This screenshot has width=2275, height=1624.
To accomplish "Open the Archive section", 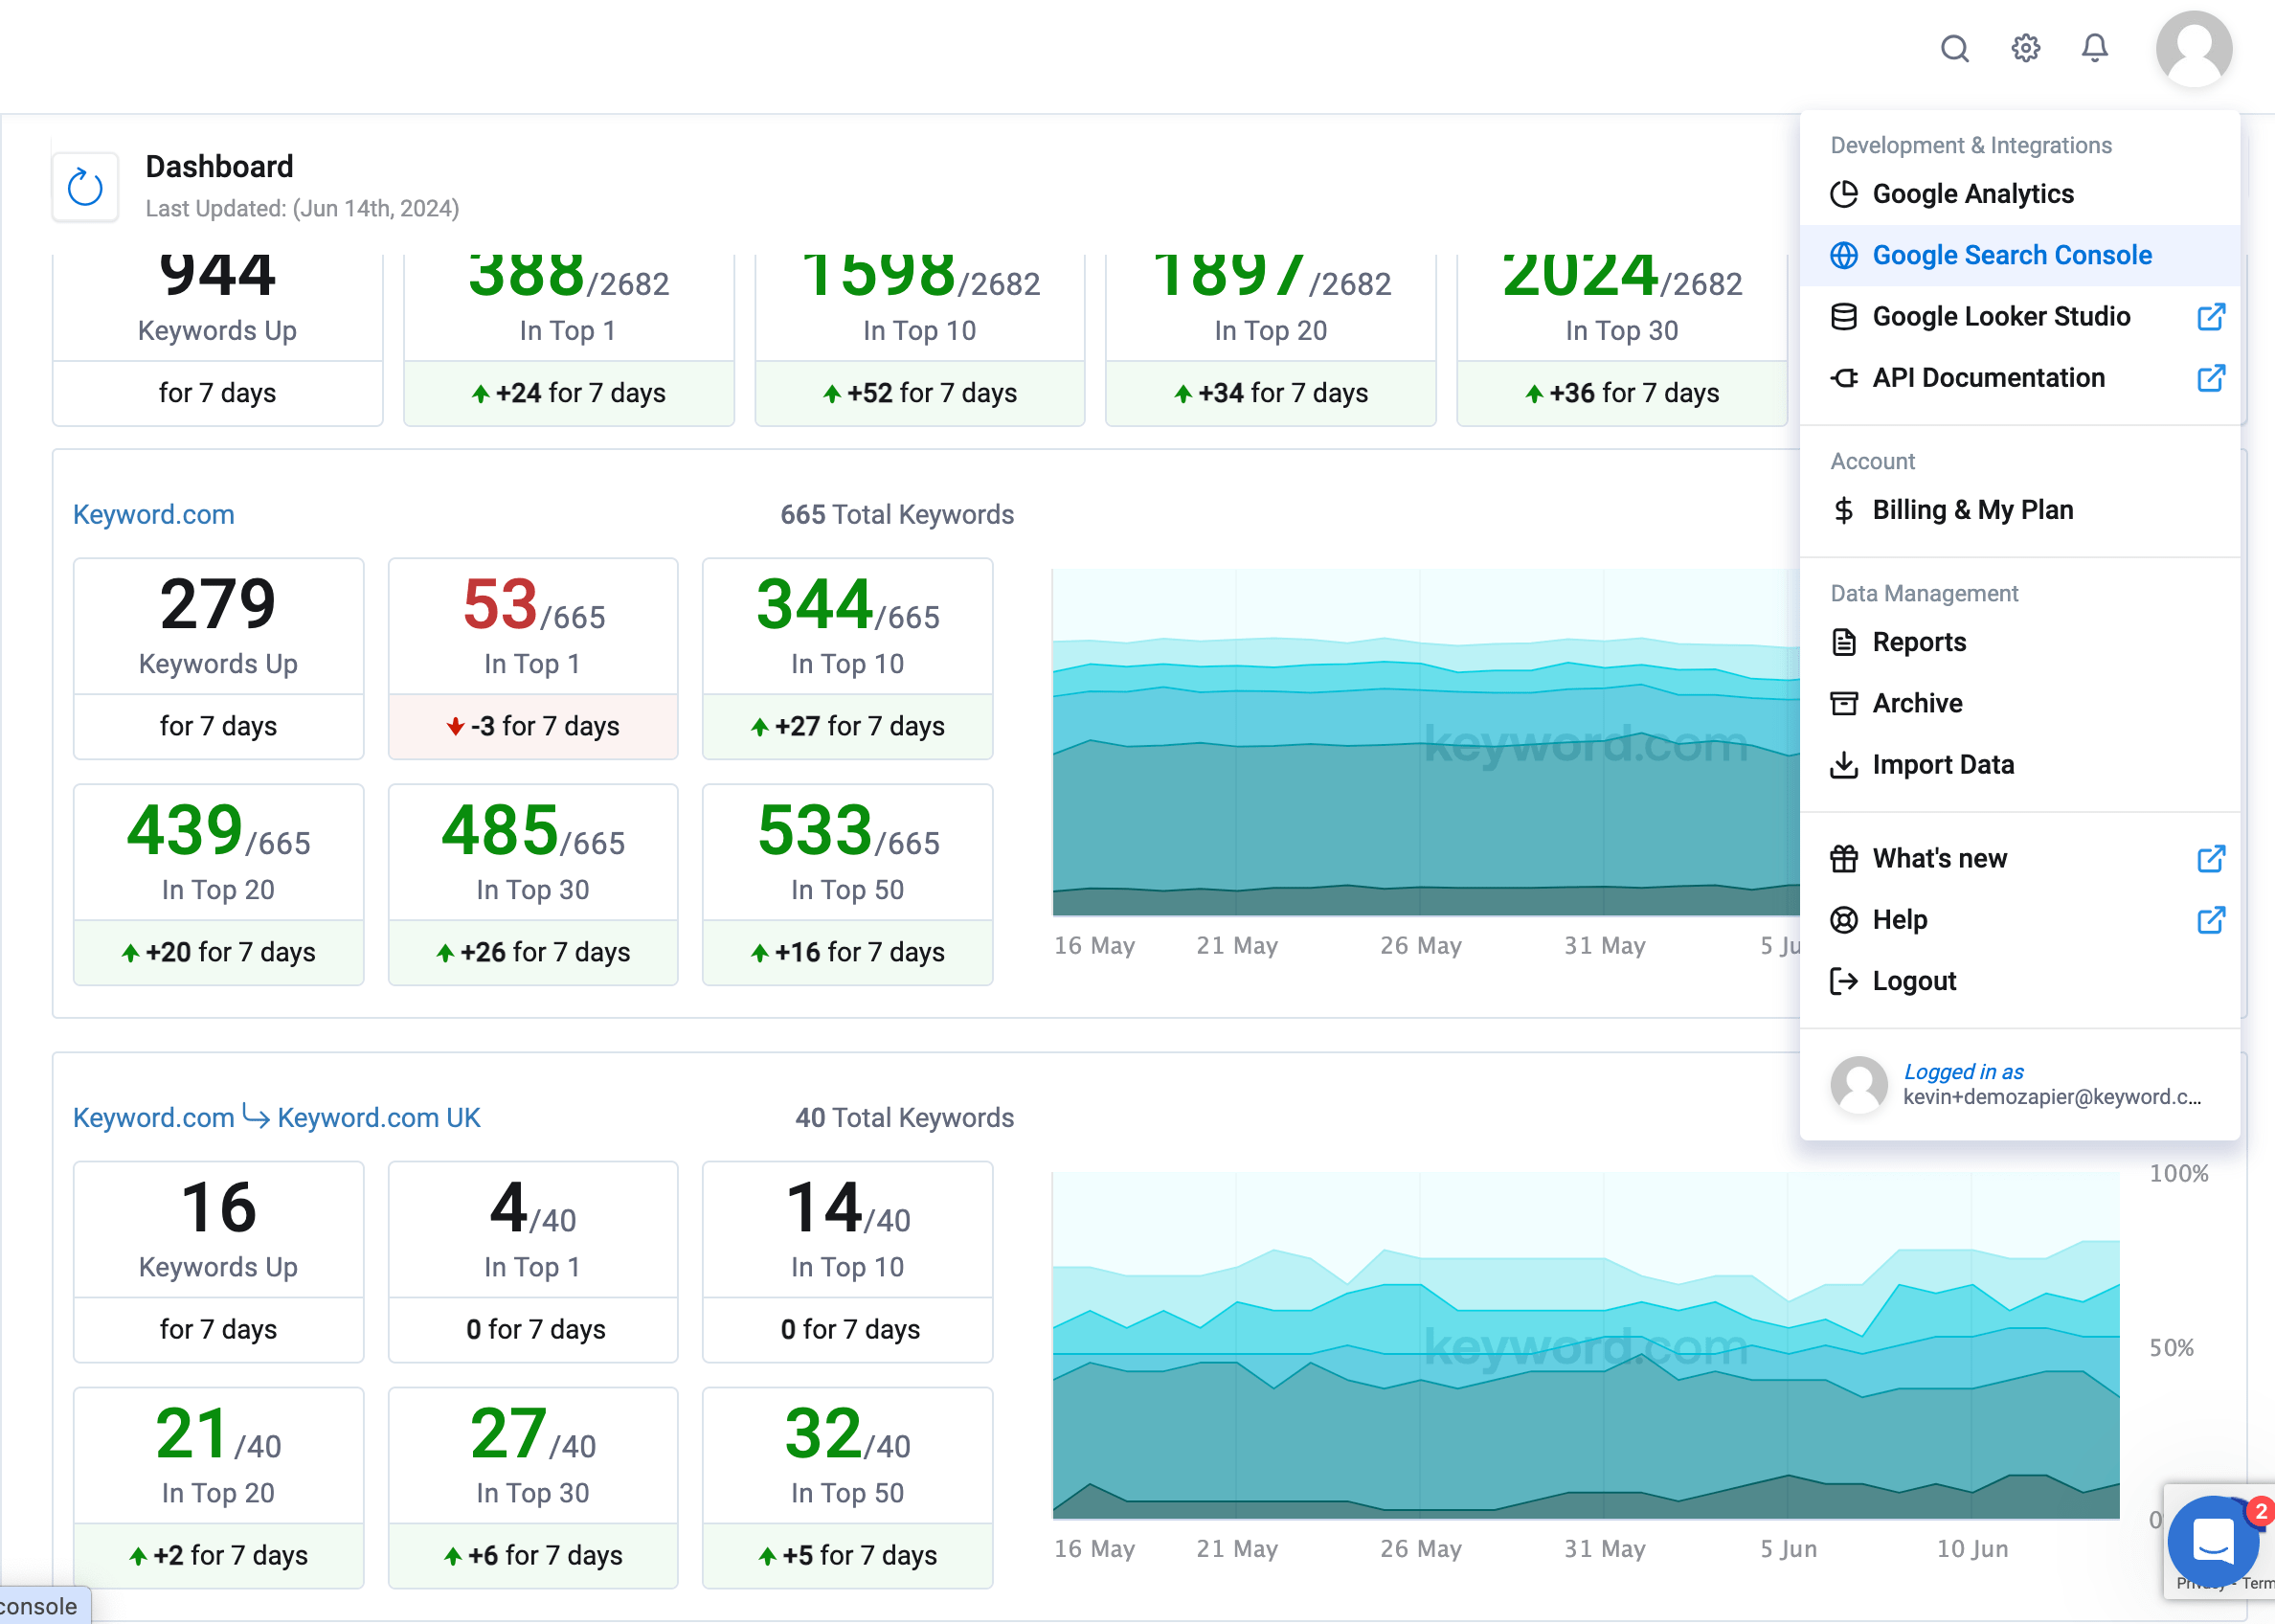I will [1917, 703].
